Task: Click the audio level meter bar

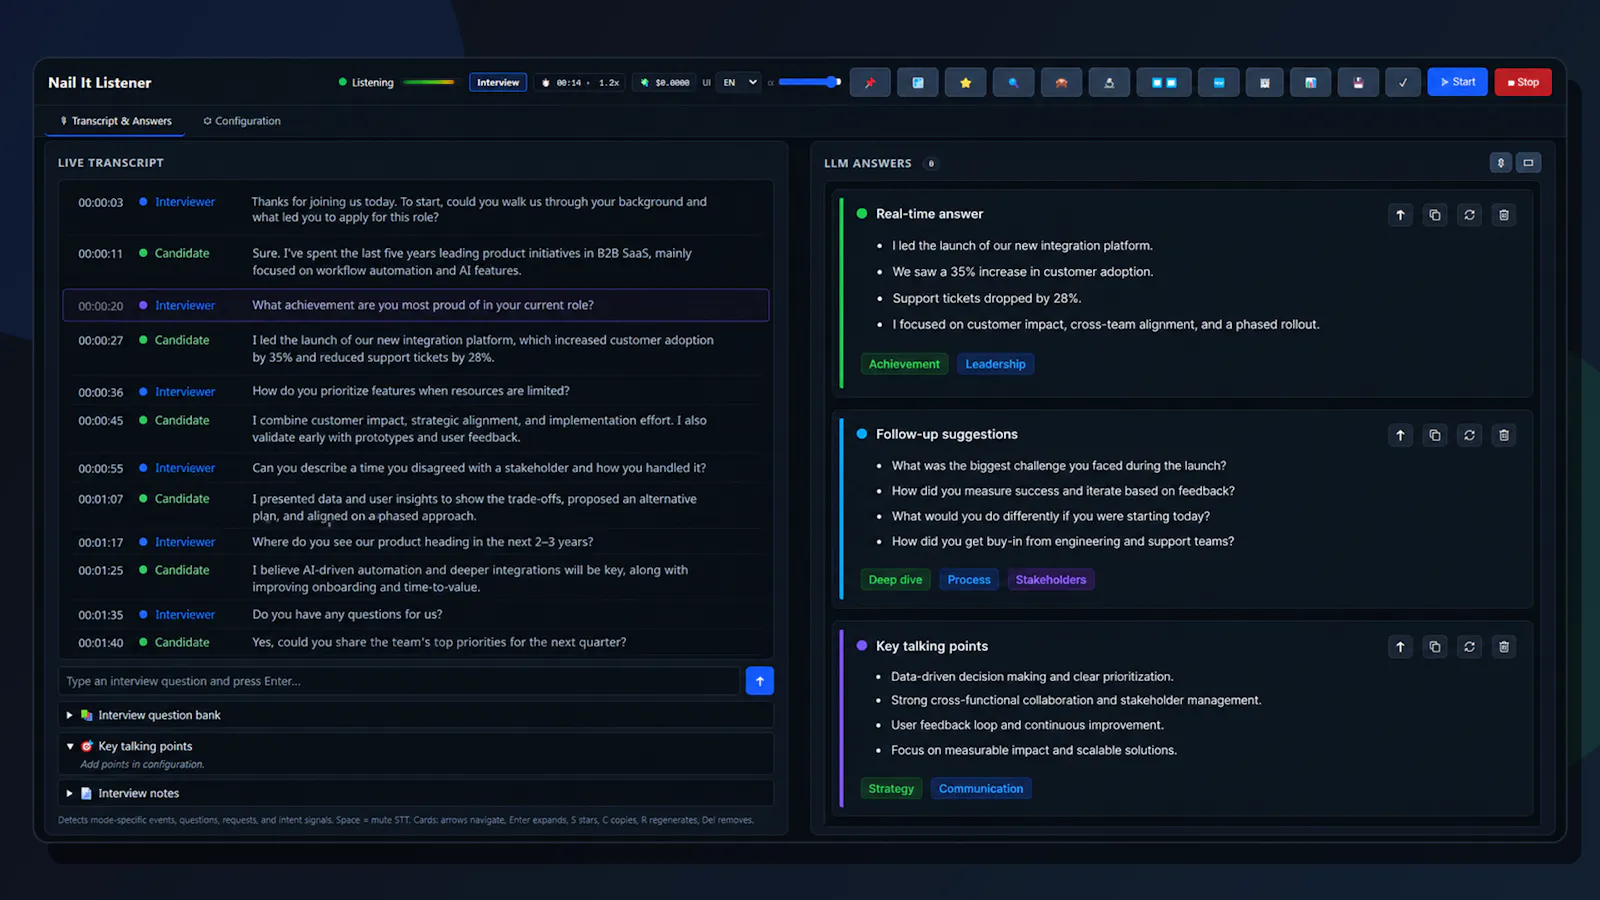Action: pyautogui.click(x=429, y=82)
